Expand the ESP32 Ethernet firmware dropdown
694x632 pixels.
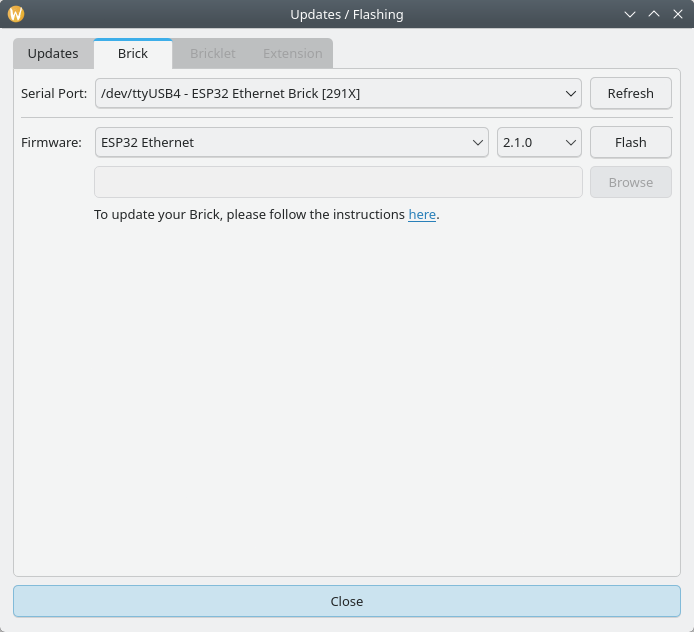[x=292, y=142]
